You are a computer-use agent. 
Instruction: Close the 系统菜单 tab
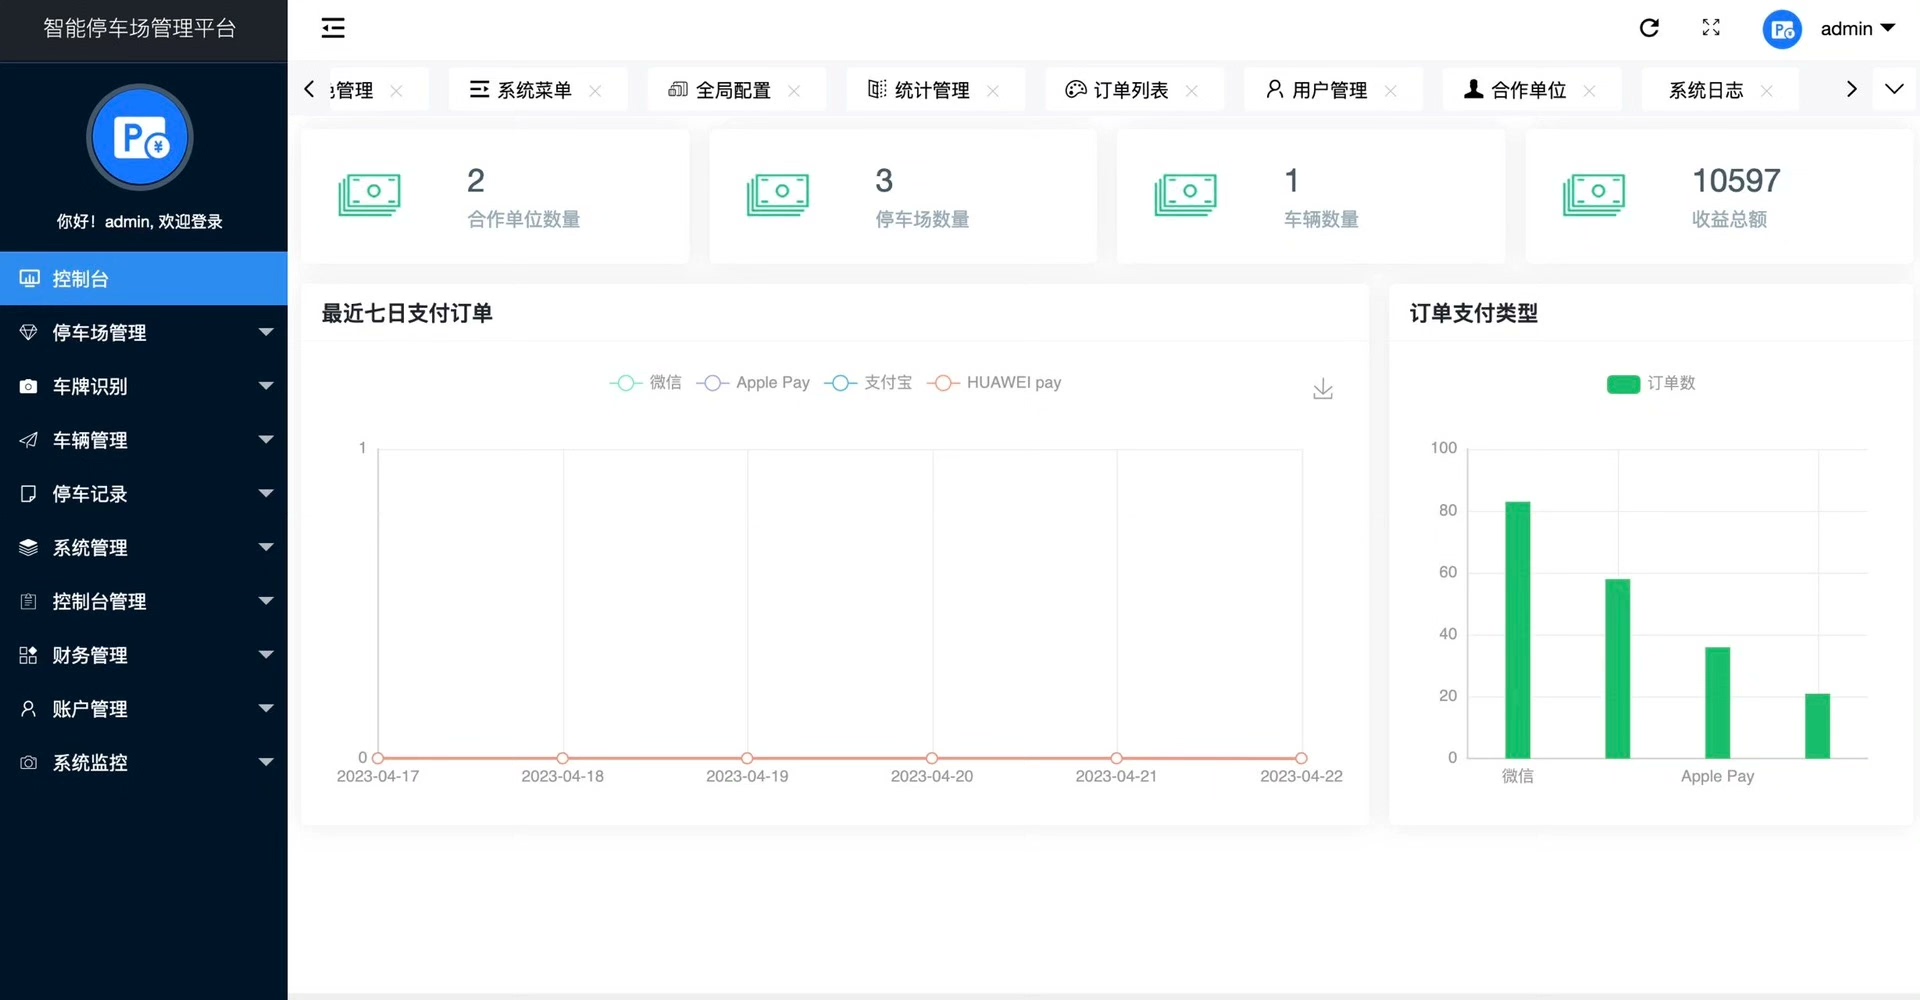[x=595, y=91]
